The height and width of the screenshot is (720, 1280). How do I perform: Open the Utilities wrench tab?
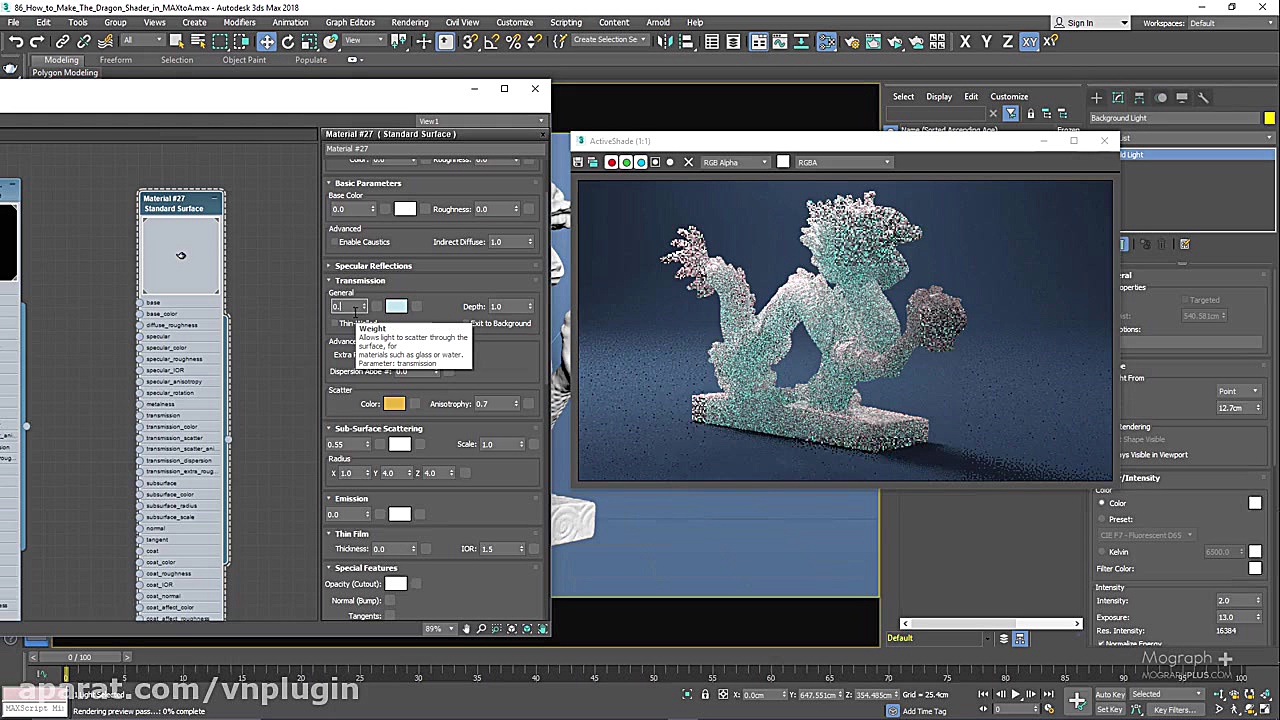(x=1203, y=98)
